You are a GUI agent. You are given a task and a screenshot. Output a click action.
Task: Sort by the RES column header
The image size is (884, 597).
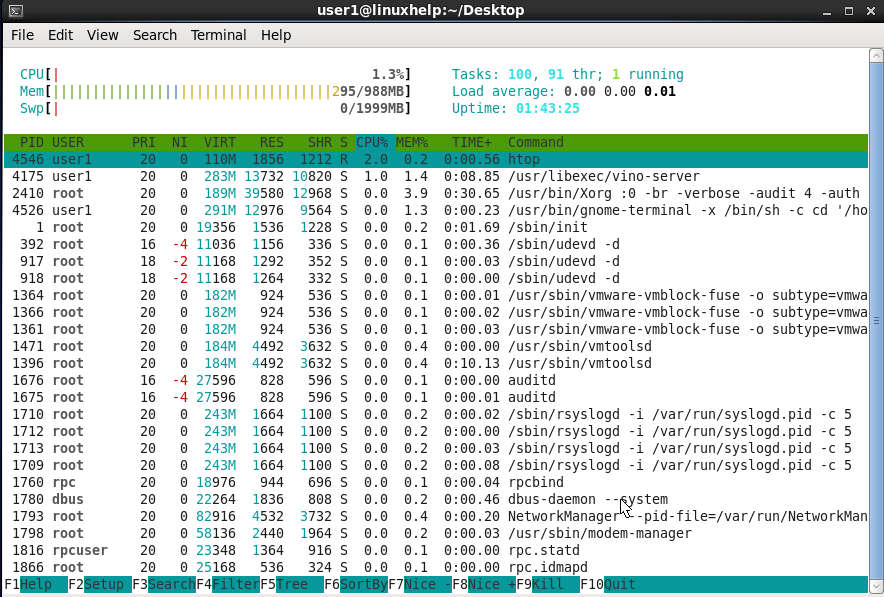click(x=272, y=142)
